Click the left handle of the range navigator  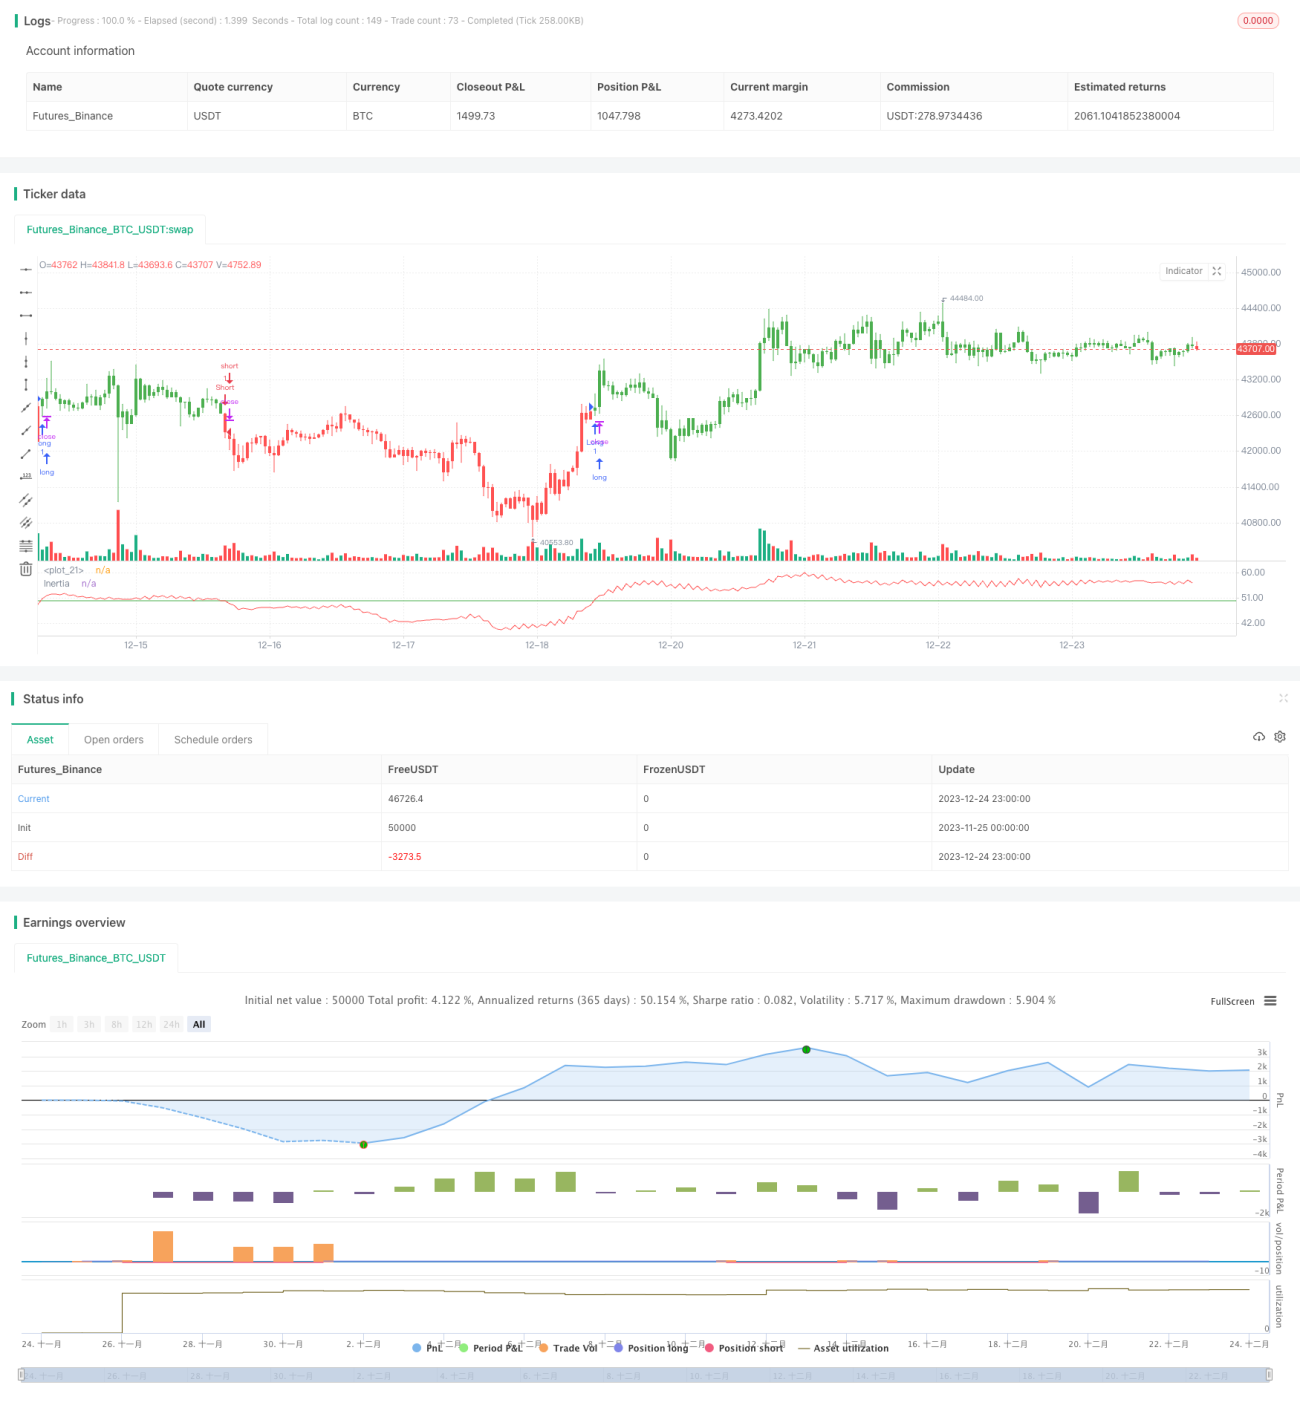tap(22, 1375)
